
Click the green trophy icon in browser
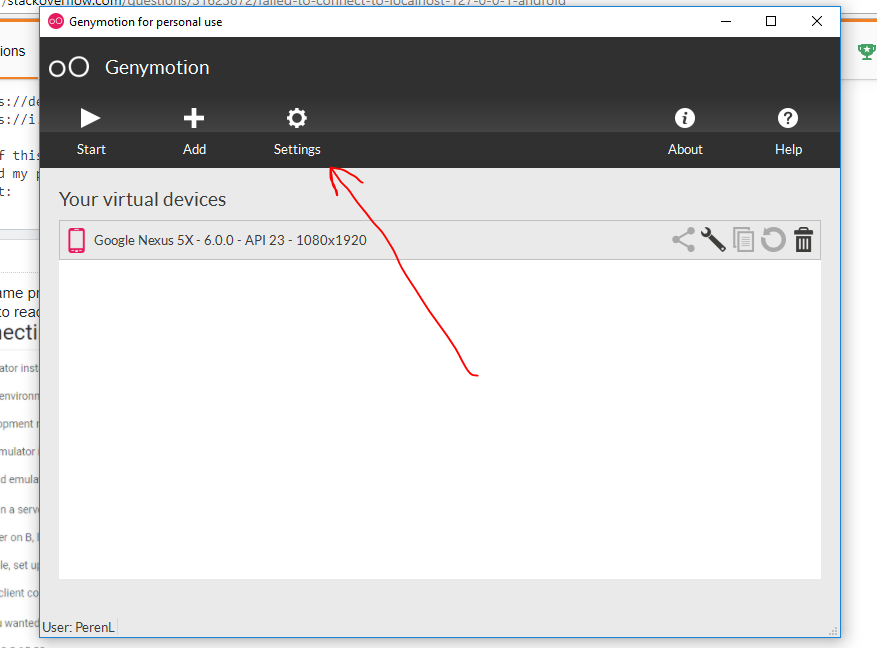tap(866, 51)
